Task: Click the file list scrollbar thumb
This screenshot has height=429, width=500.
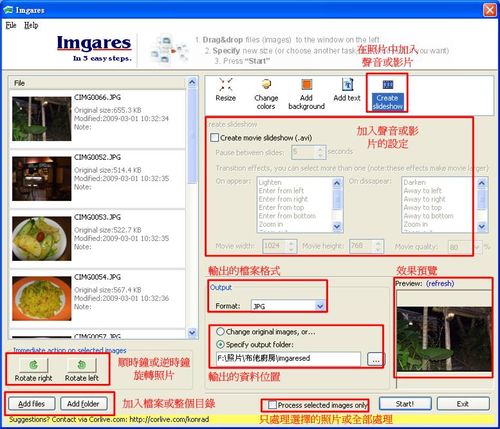Action: pyautogui.click(x=192, y=135)
